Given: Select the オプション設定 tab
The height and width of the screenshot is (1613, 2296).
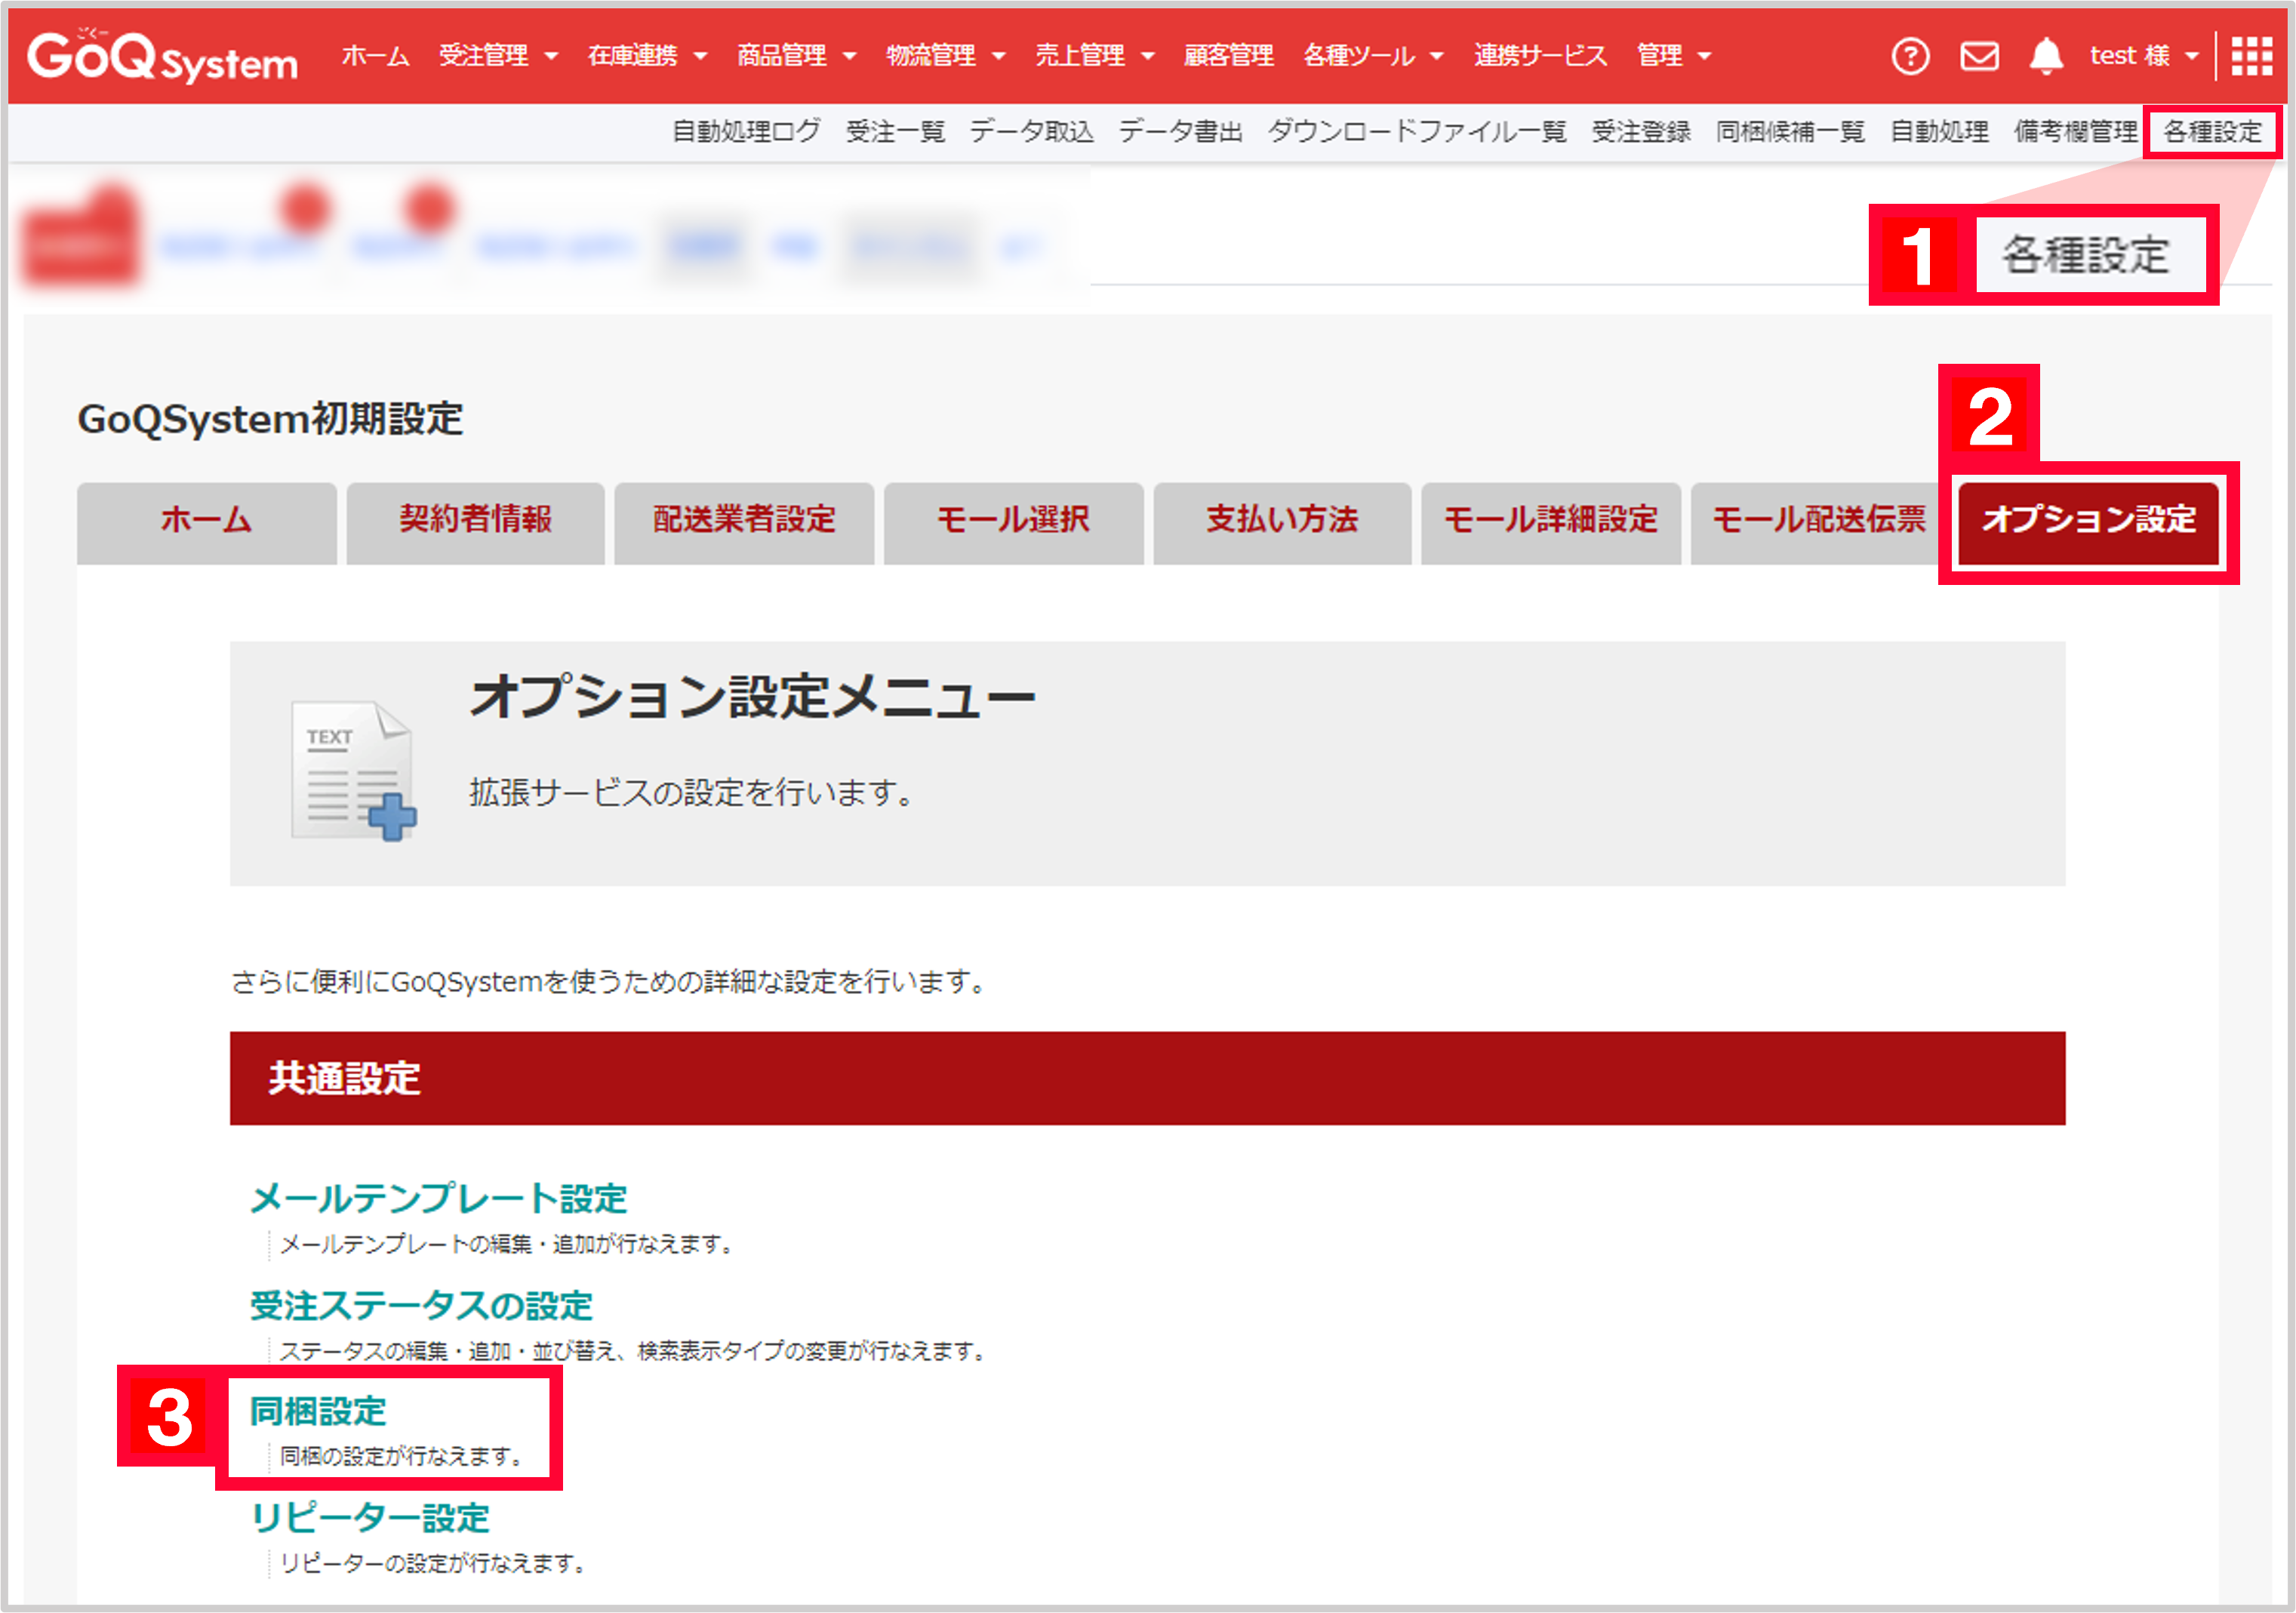Looking at the screenshot, I should click(x=2088, y=522).
